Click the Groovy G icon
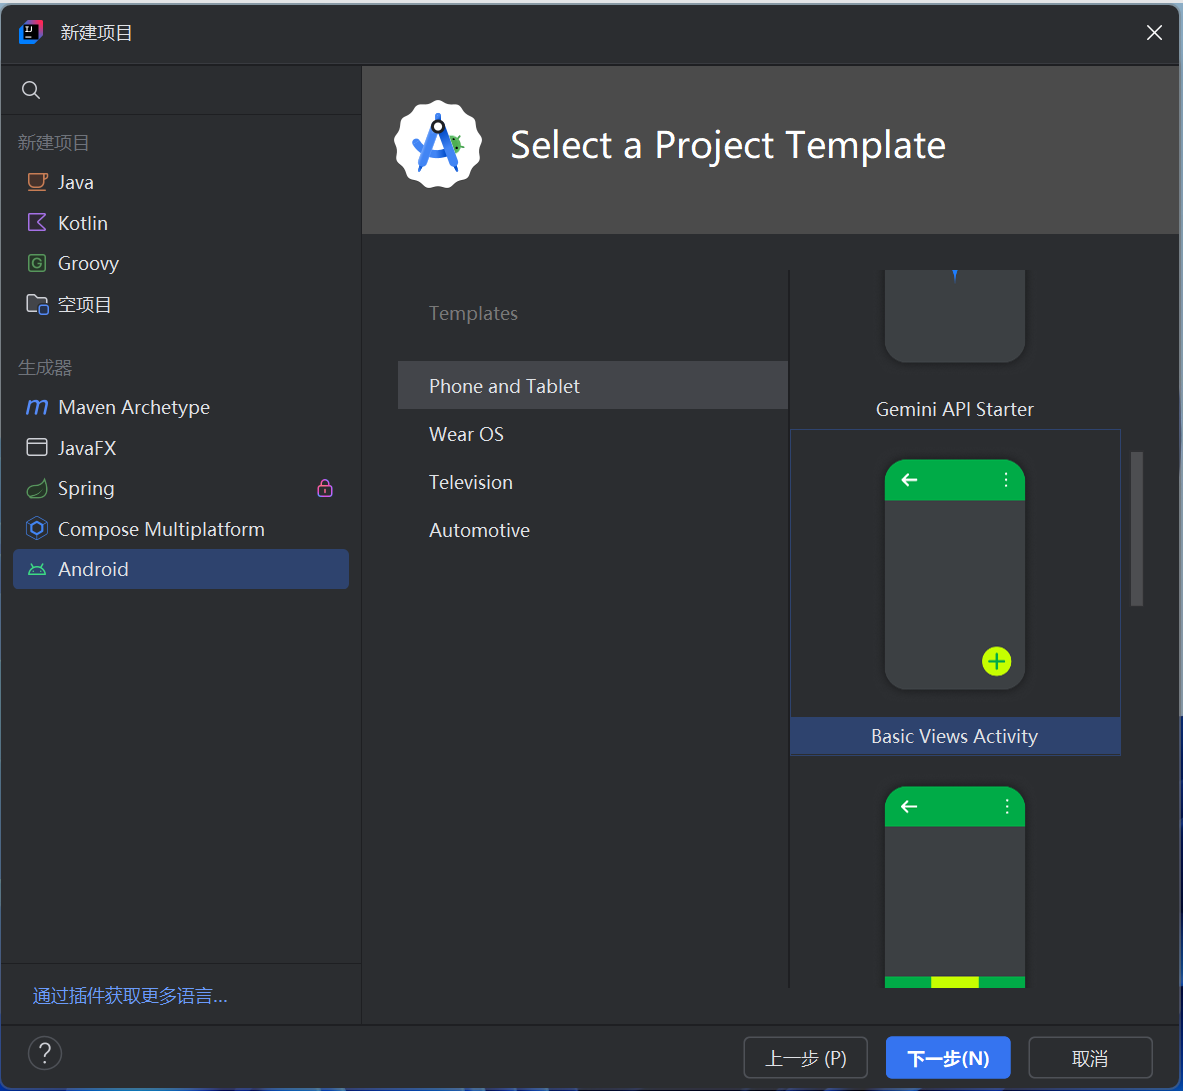This screenshot has width=1183, height=1091. (37, 263)
